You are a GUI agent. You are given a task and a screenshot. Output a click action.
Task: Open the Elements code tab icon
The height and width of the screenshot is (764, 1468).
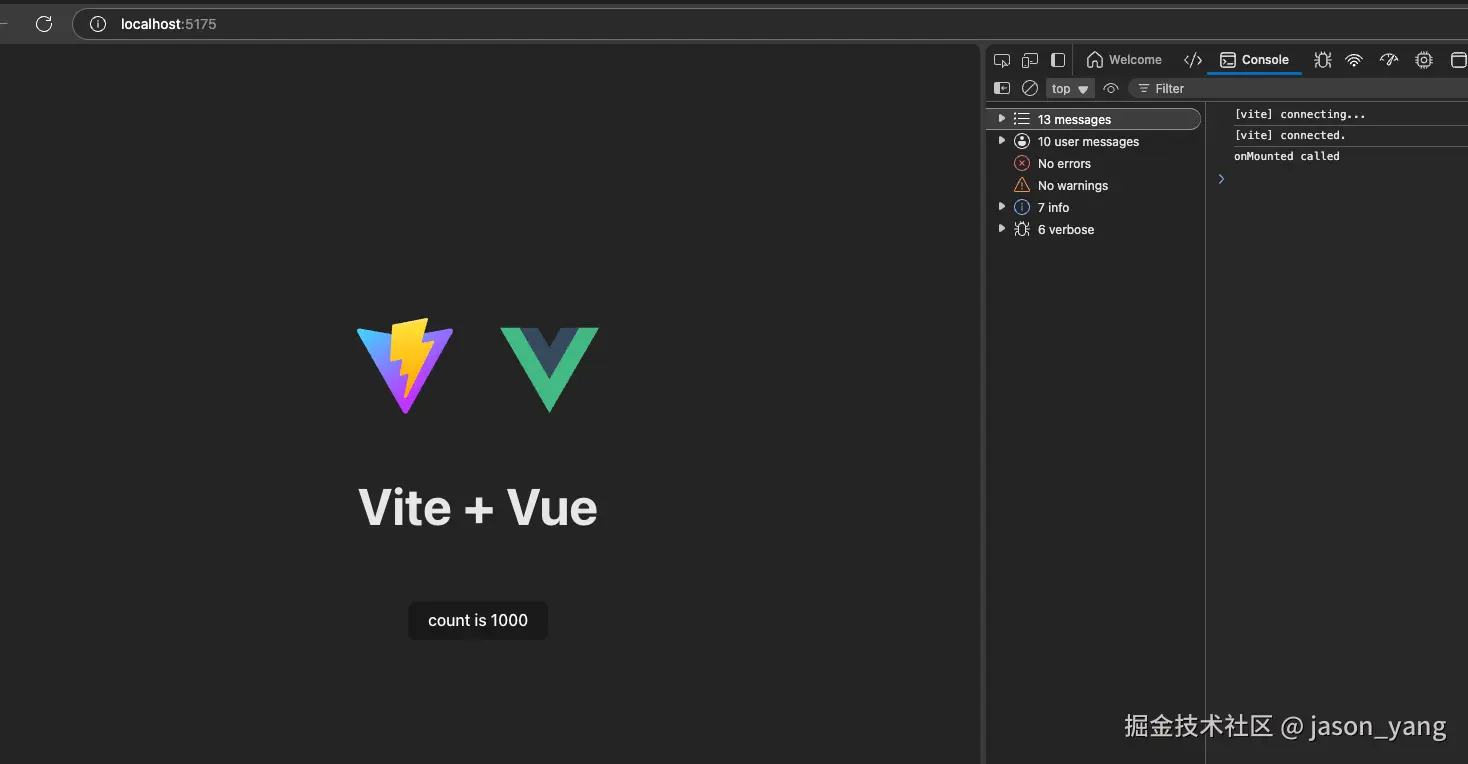pyautogui.click(x=1192, y=60)
